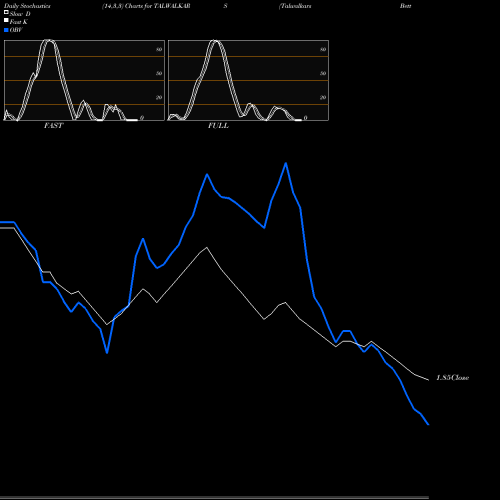
Task: Click the '(Talwalkars' title text
Action: coord(295,6)
